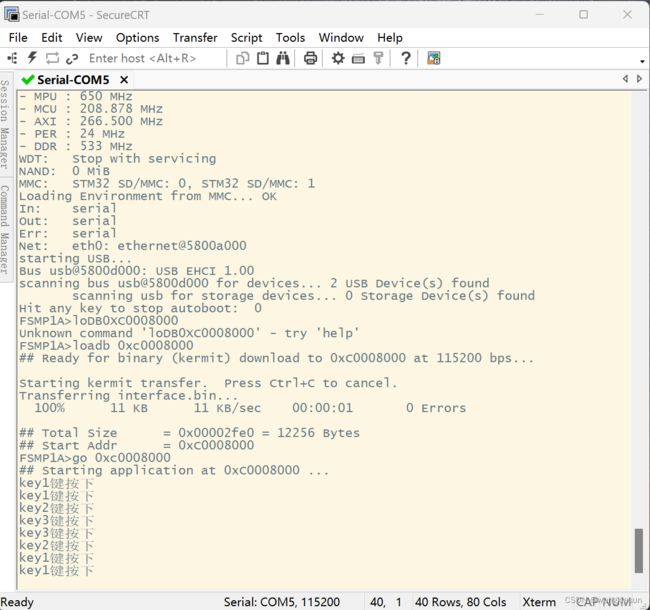Click '## Starting application at 0xC0008000' line
Screen dimensions: 650x610
tap(174, 470)
